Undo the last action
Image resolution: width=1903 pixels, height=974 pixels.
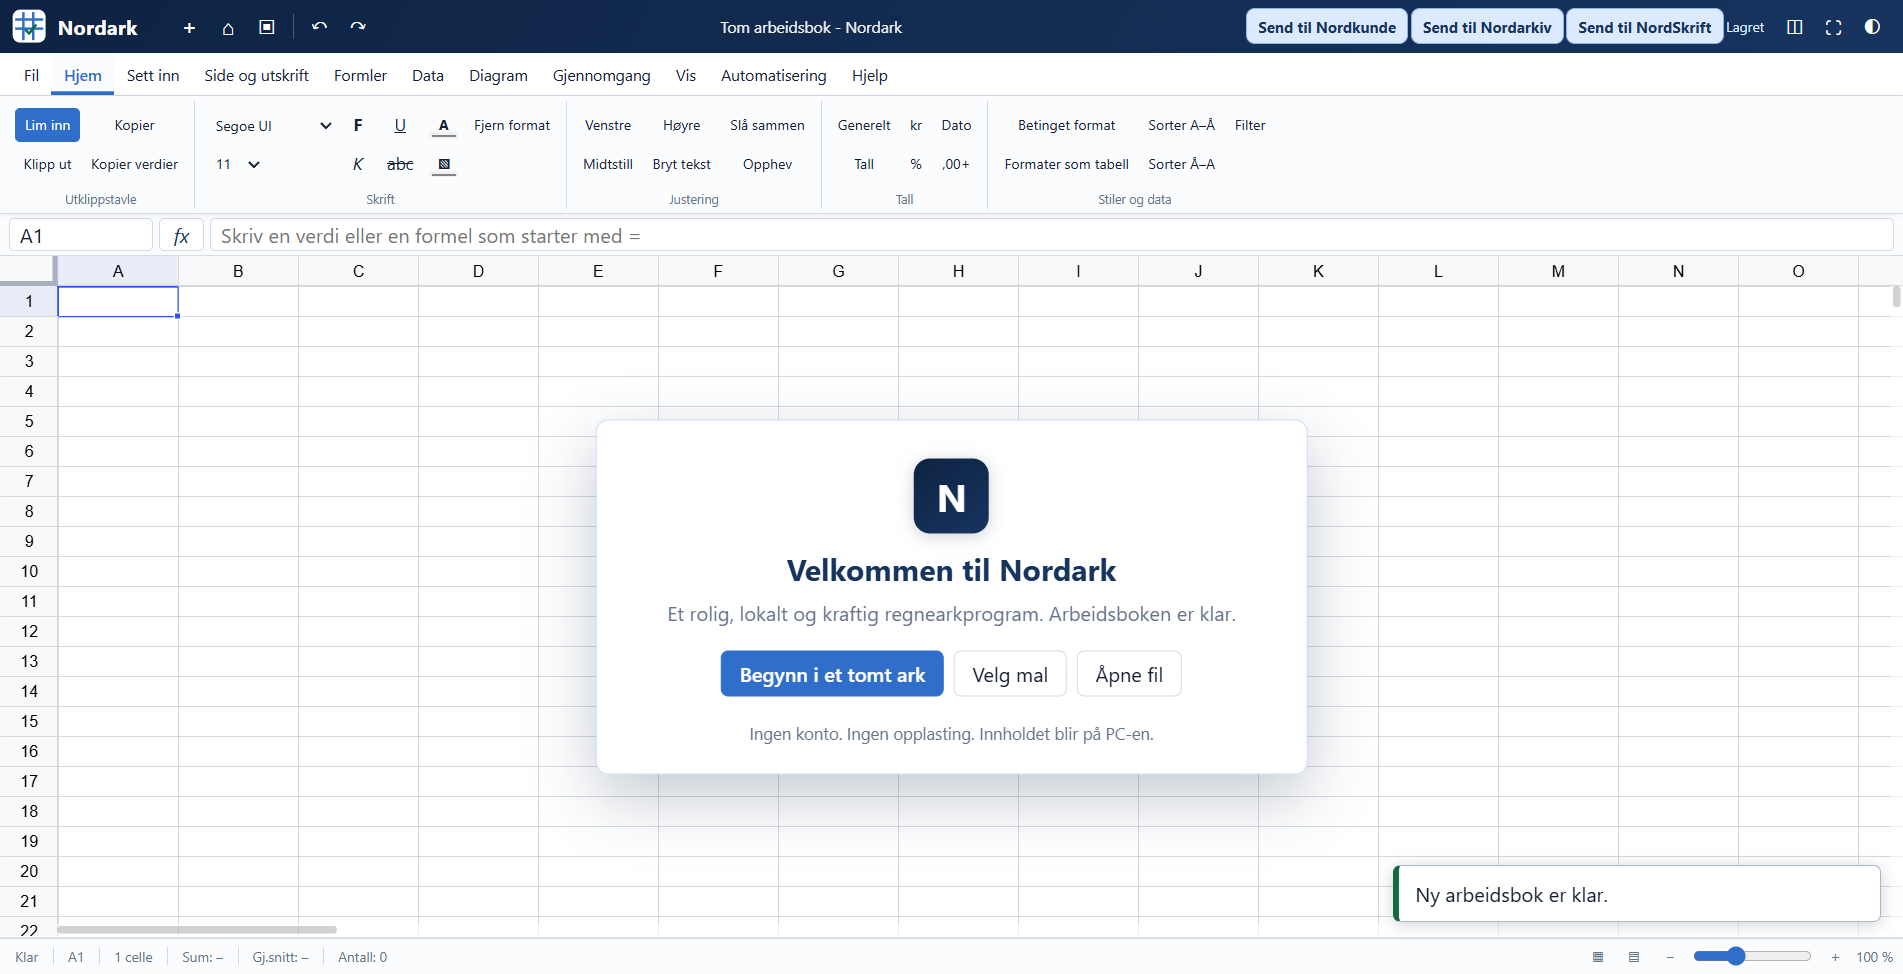(319, 27)
